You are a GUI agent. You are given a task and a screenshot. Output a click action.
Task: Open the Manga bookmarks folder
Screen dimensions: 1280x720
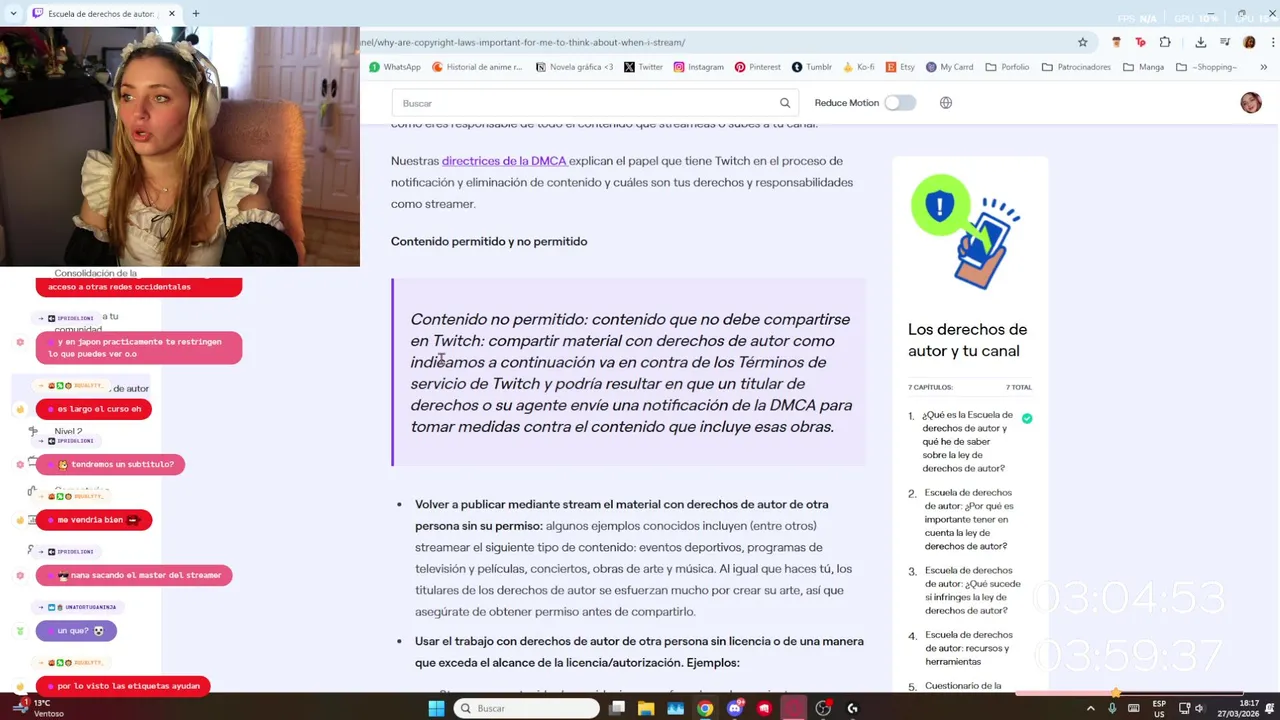tap(1143, 67)
